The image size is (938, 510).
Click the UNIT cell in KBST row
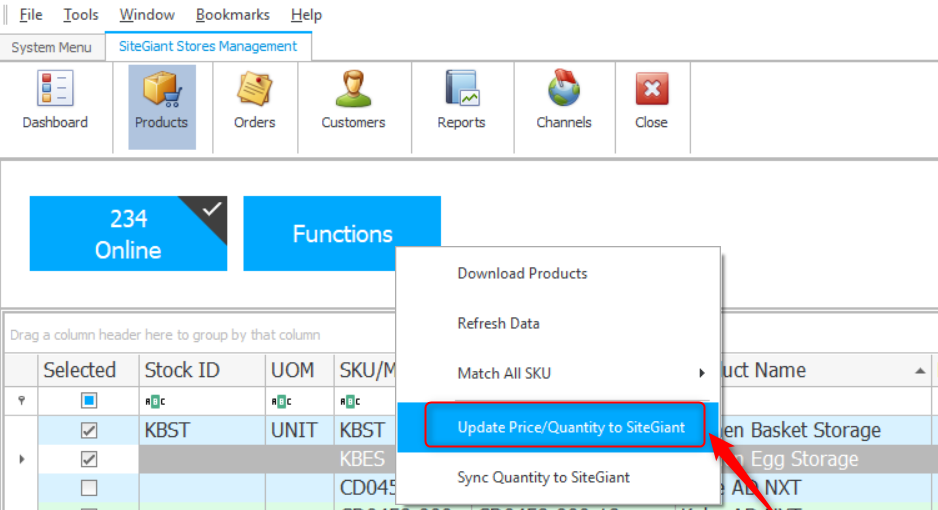(x=300, y=430)
